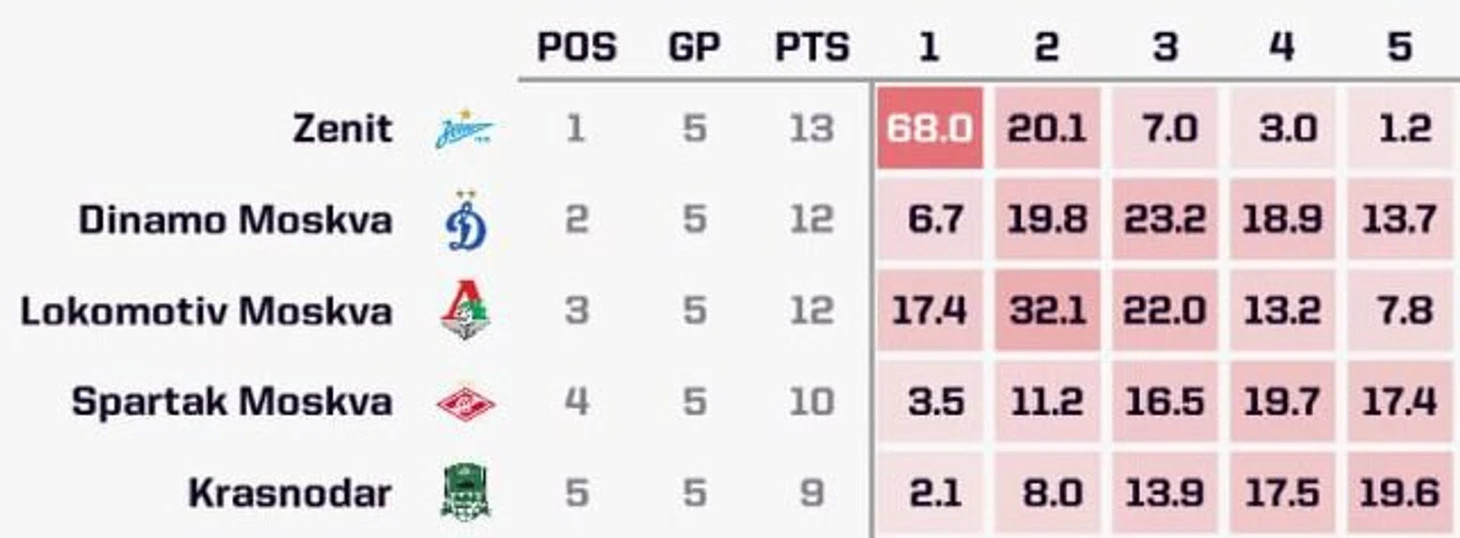Image resolution: width=1460 pixels, height=538 pixels.
Task: Sort by the PTS column header
Action: [812, 47]
